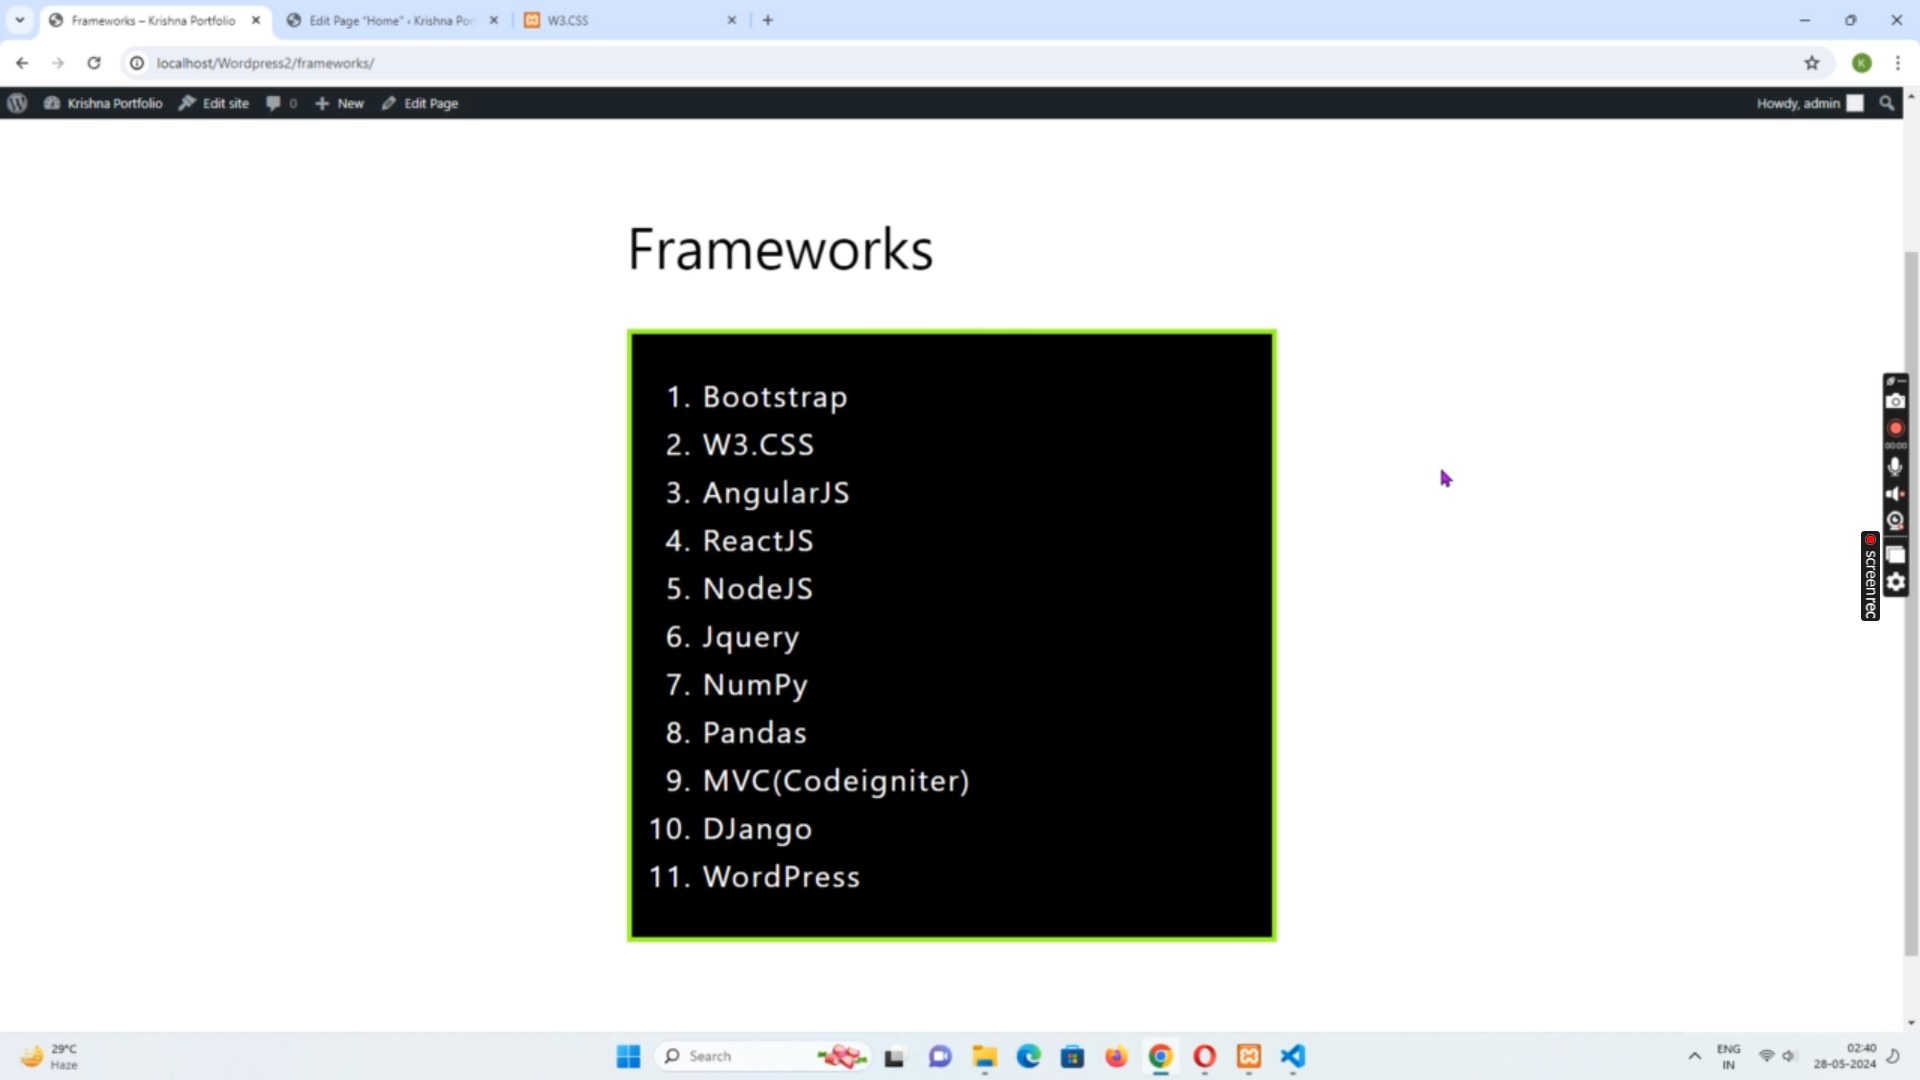Toggle the microphone in screenrec toolbar

click(x=1895, y=466)
